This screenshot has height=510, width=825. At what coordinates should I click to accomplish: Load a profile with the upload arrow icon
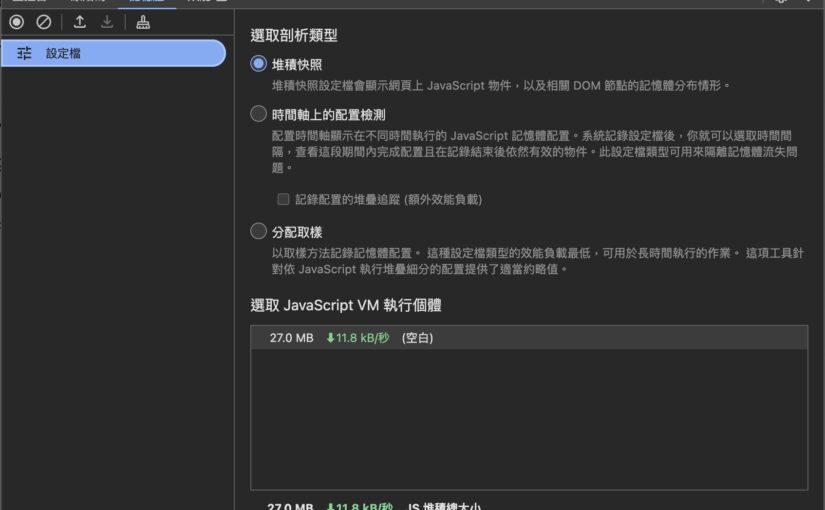coord(80,22)
